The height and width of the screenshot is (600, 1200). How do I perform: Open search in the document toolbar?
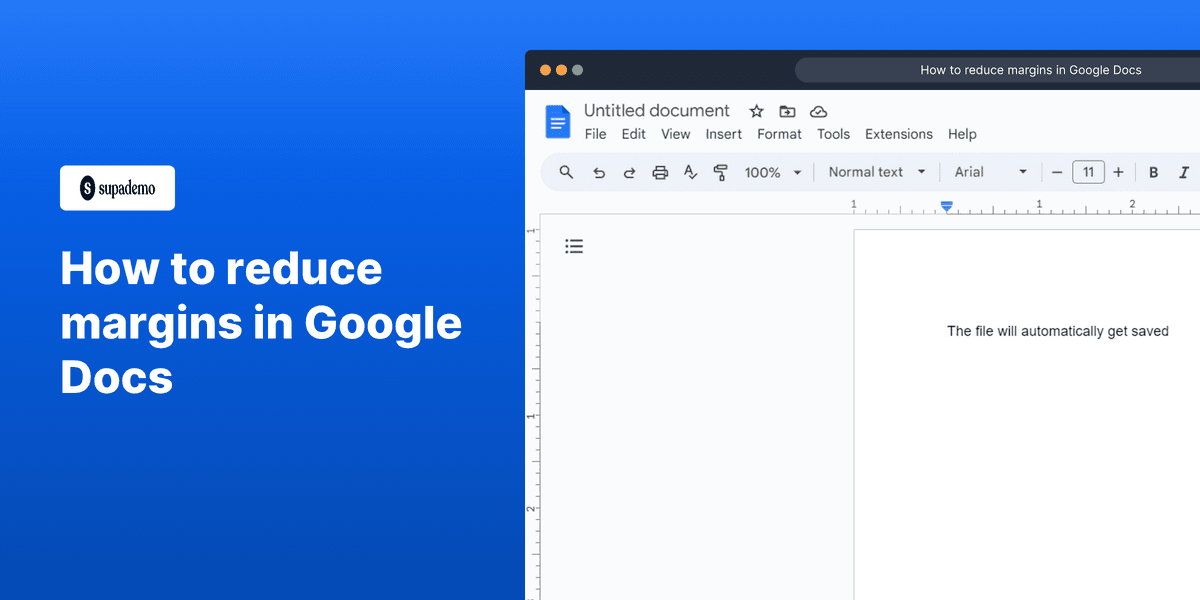(566, 172)
